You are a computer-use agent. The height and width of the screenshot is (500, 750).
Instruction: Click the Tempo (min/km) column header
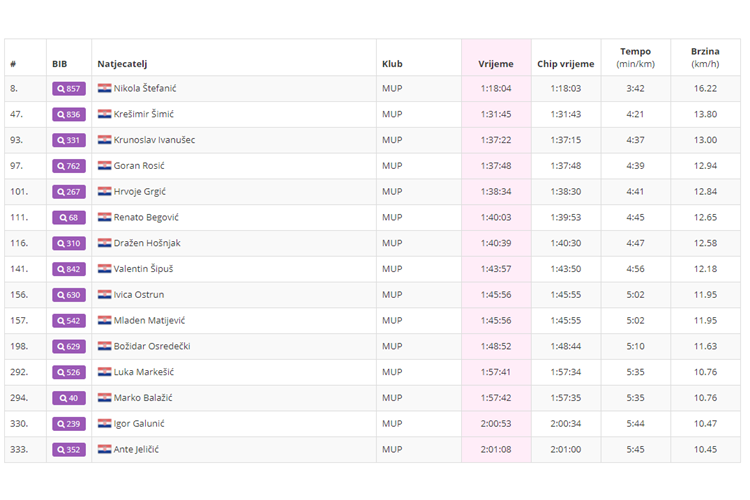[x=635, y=58]
